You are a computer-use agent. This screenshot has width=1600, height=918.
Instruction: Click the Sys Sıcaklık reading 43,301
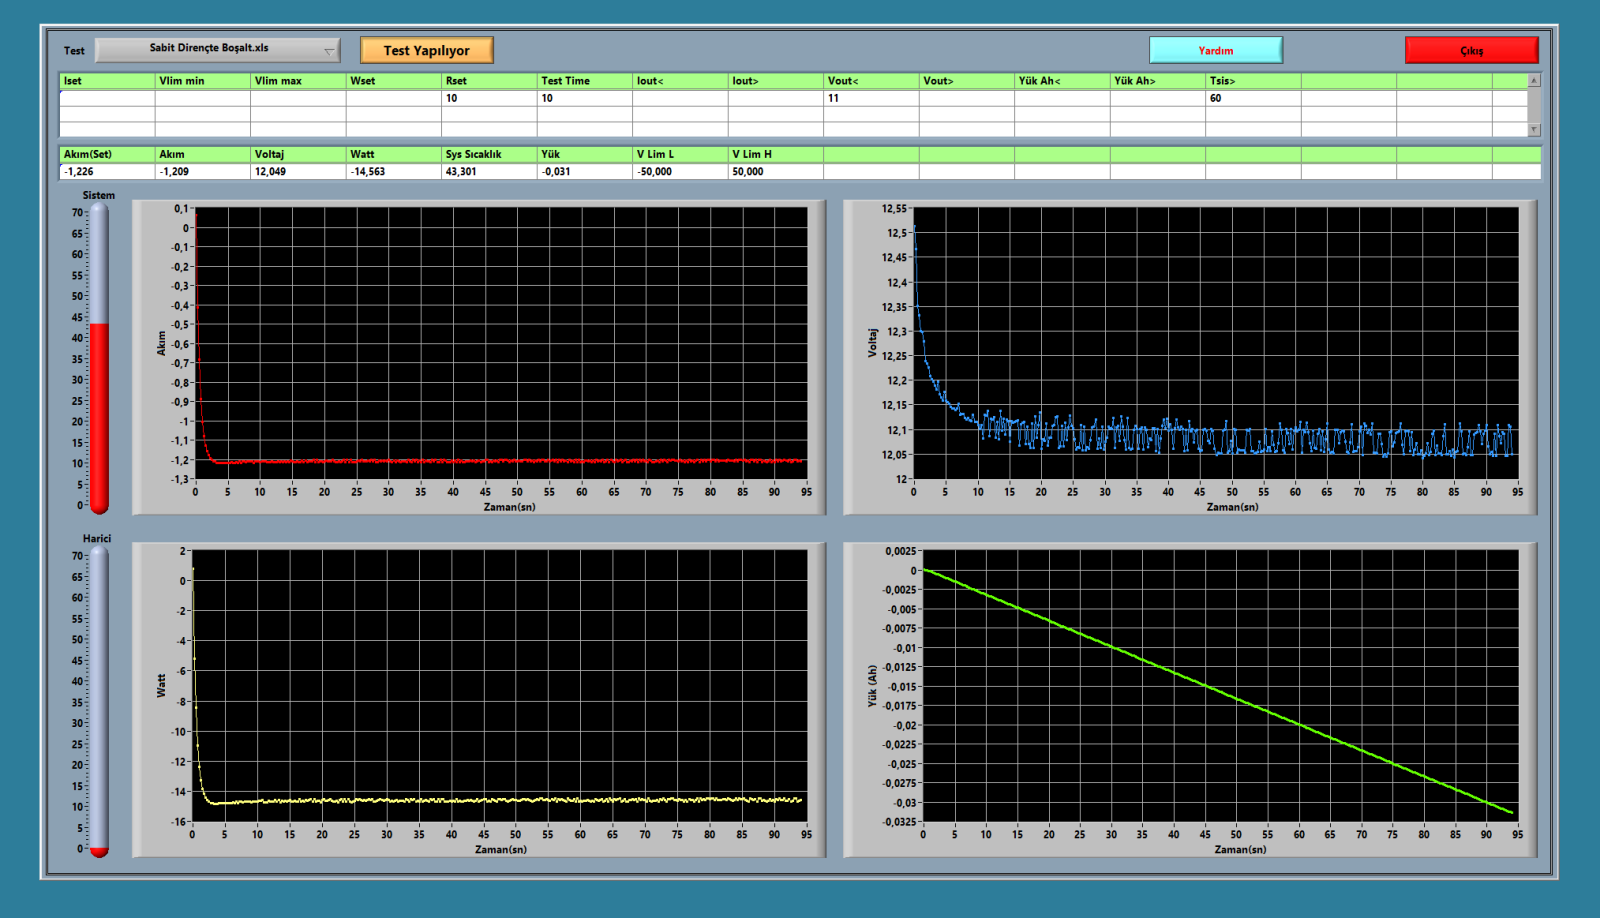pos(489,172)
